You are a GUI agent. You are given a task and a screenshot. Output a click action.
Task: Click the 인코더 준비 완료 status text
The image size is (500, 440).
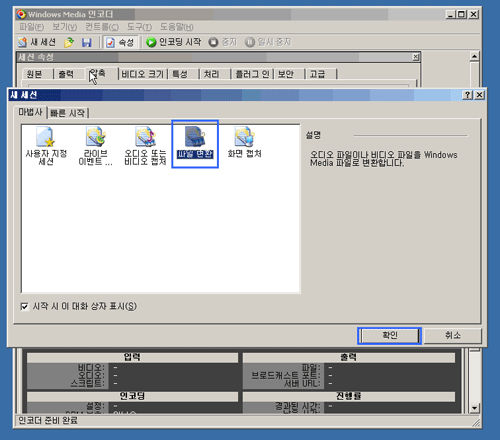click(48, 421)
